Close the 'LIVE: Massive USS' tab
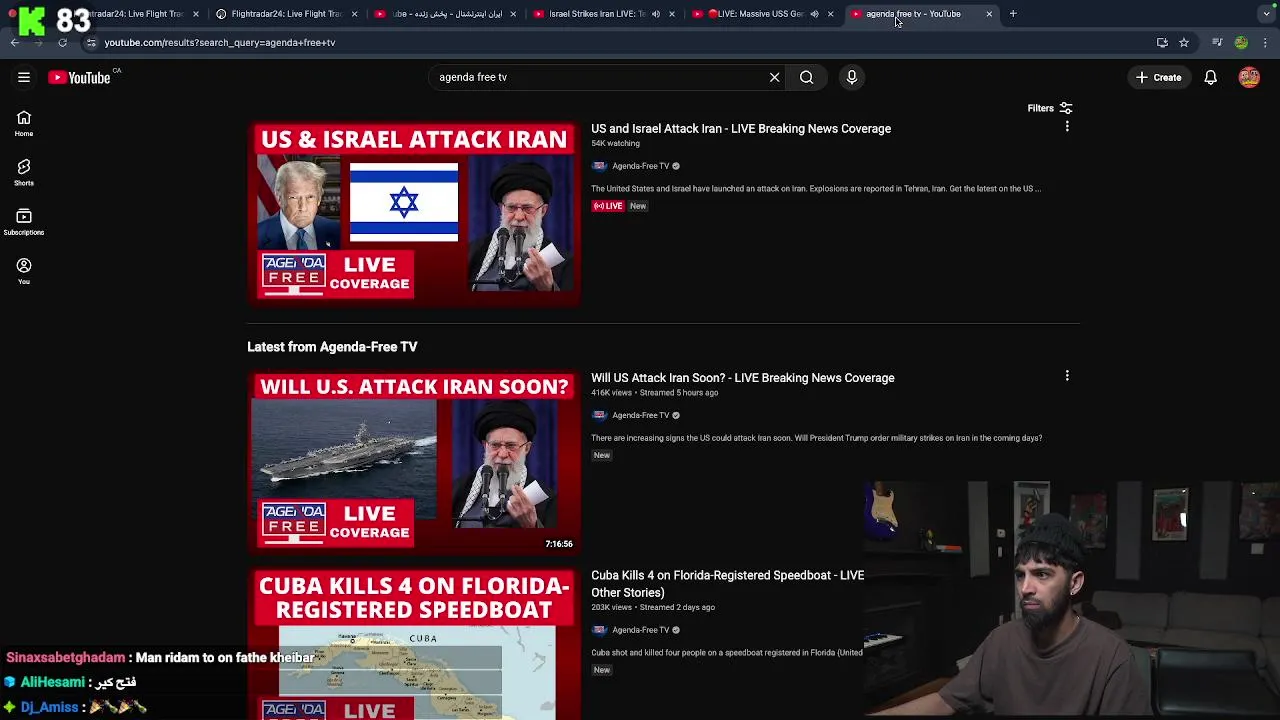The height and width of the screenshot is (720, 1280). 830,14
